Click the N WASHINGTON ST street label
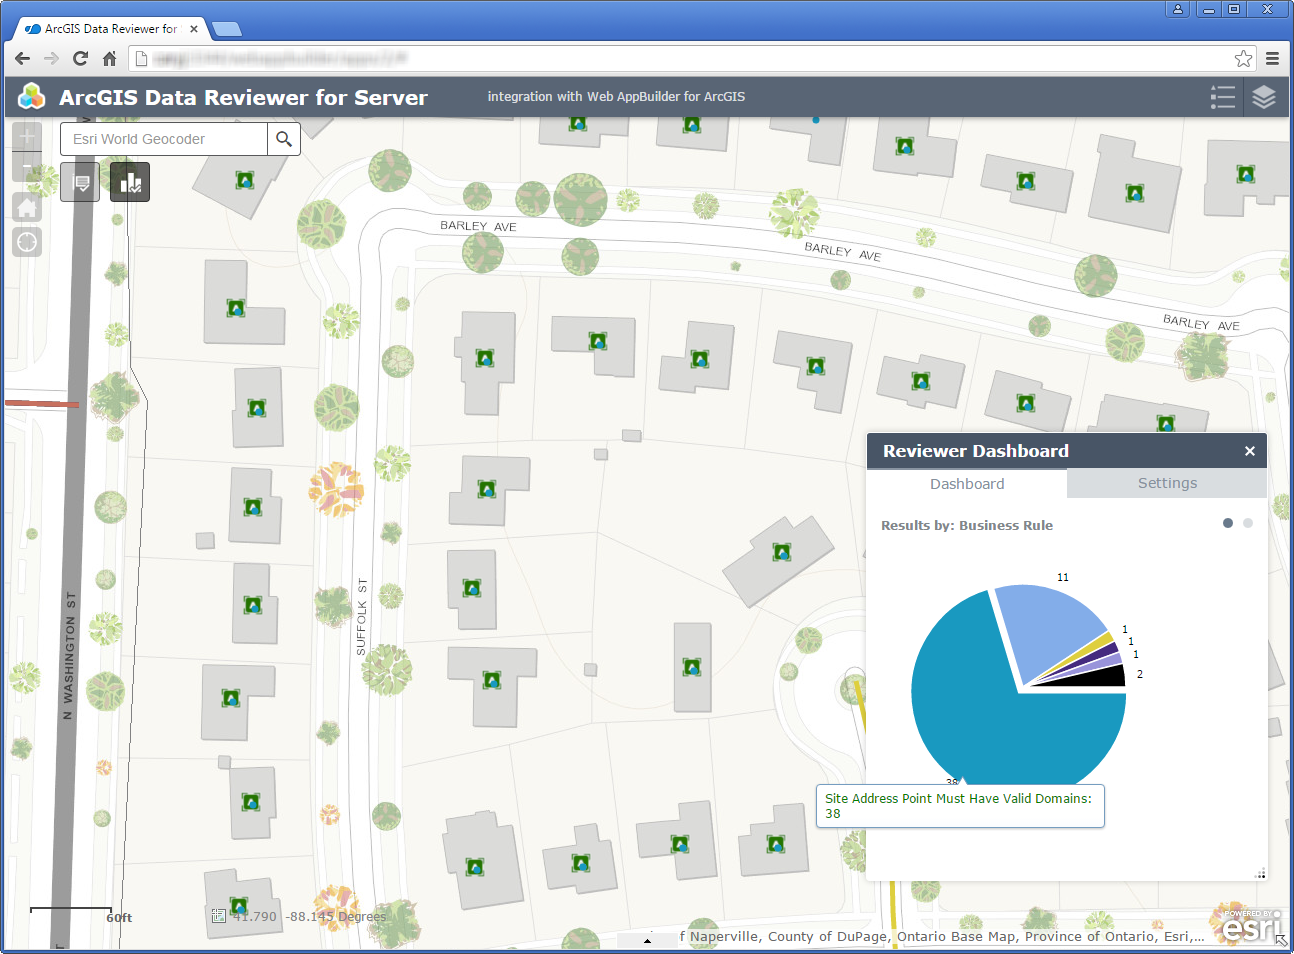The height and width of the screenshot is (954, 1294). pyautogui.click(x=69, y=656)
